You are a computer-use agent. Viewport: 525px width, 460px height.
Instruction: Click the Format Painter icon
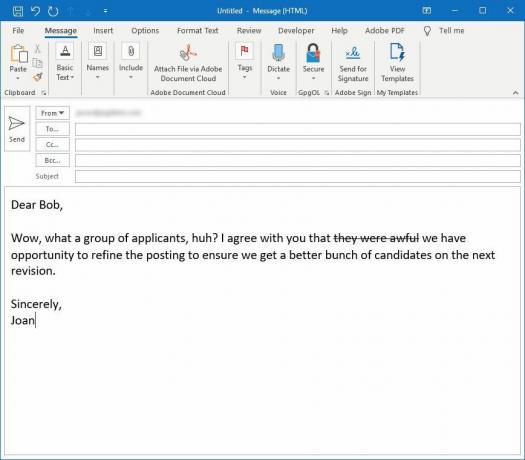[38, 77]
